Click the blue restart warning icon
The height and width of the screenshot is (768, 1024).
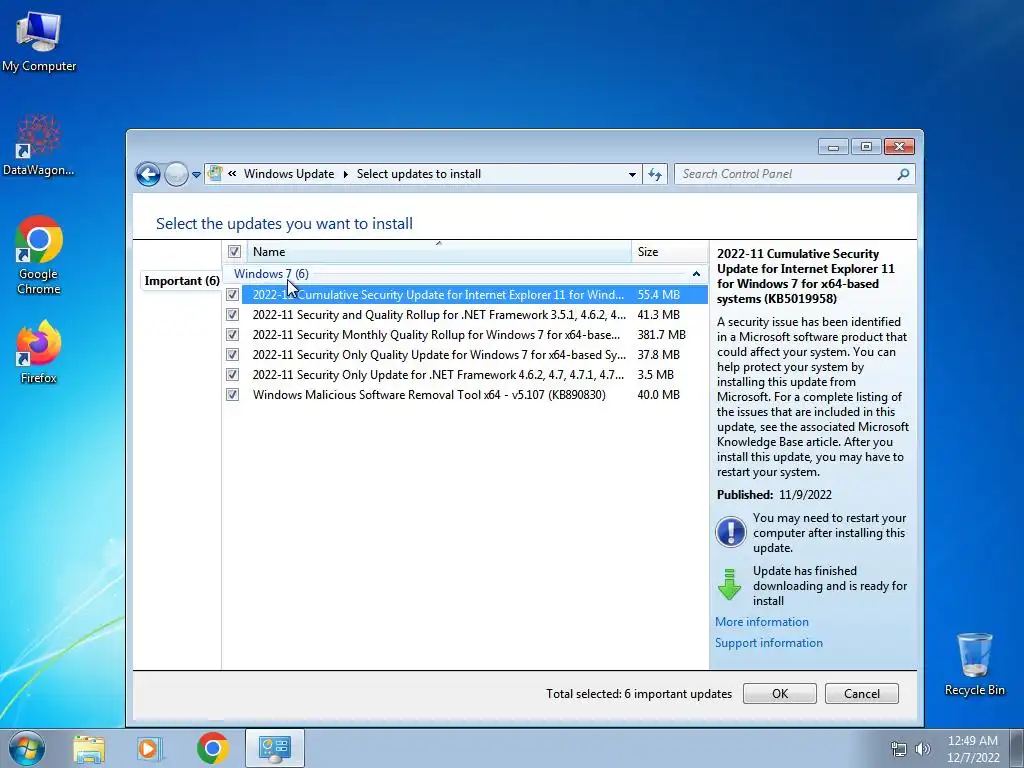(731, 532)
